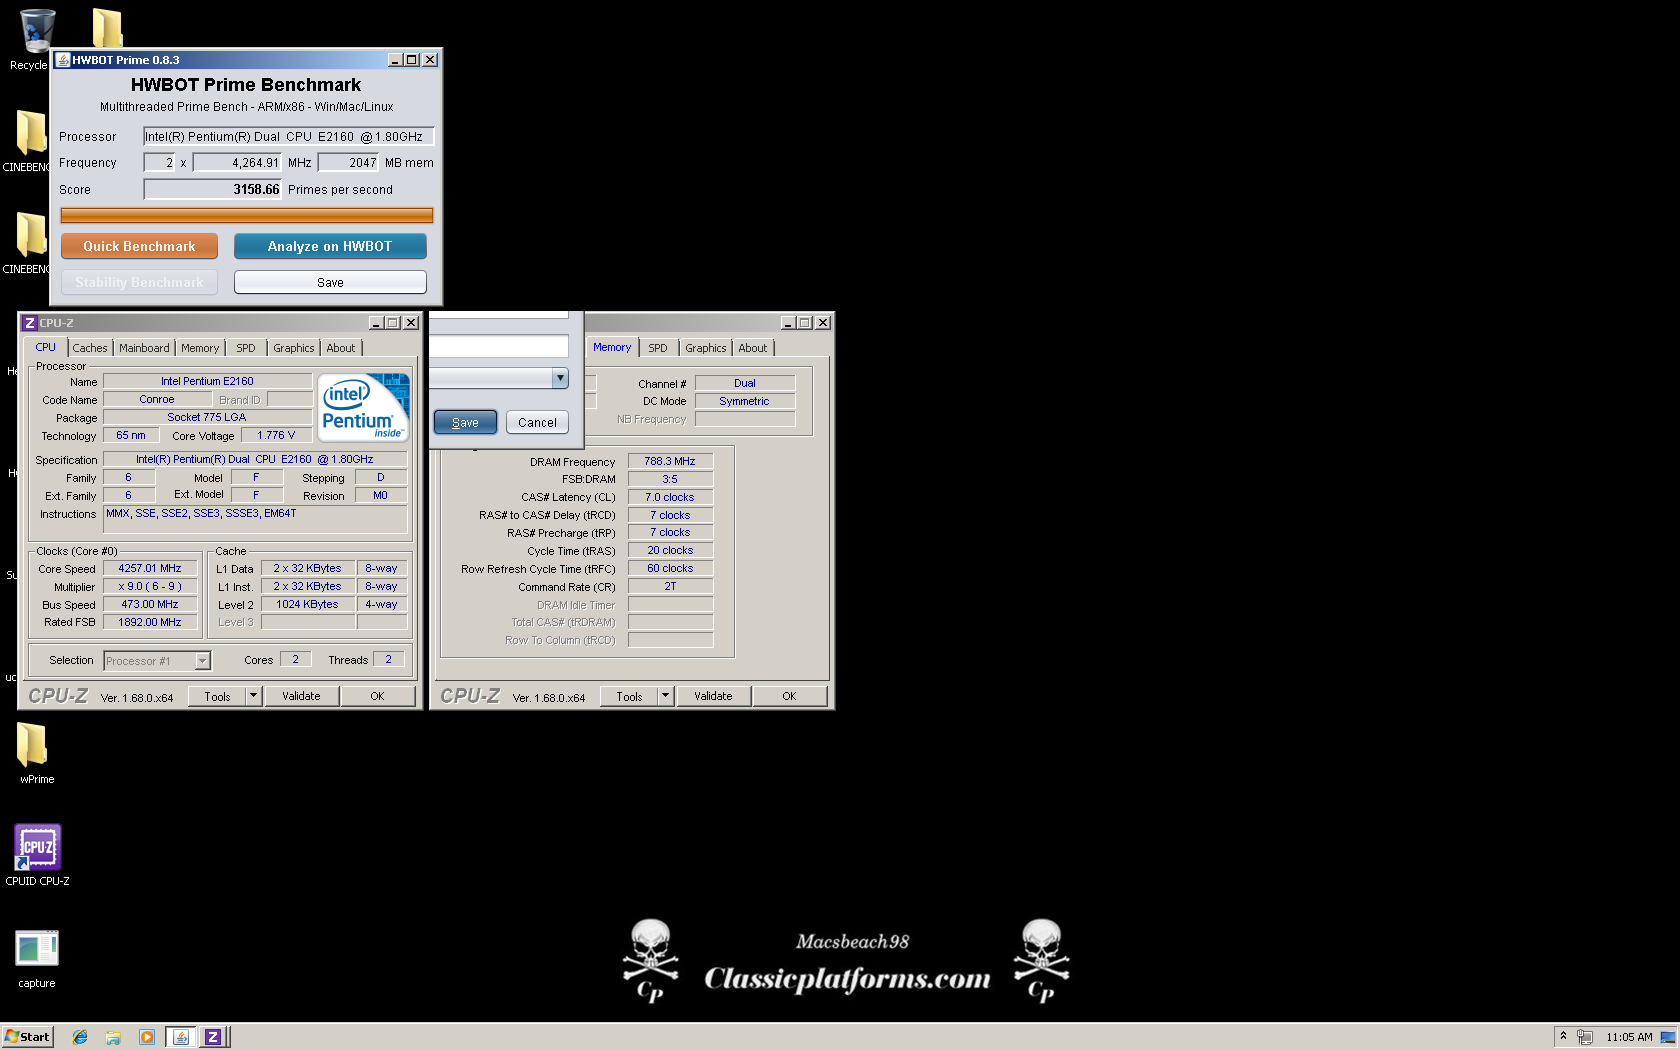
Task: Click the CPU-Z title bar Z icon
Action: 29,323
